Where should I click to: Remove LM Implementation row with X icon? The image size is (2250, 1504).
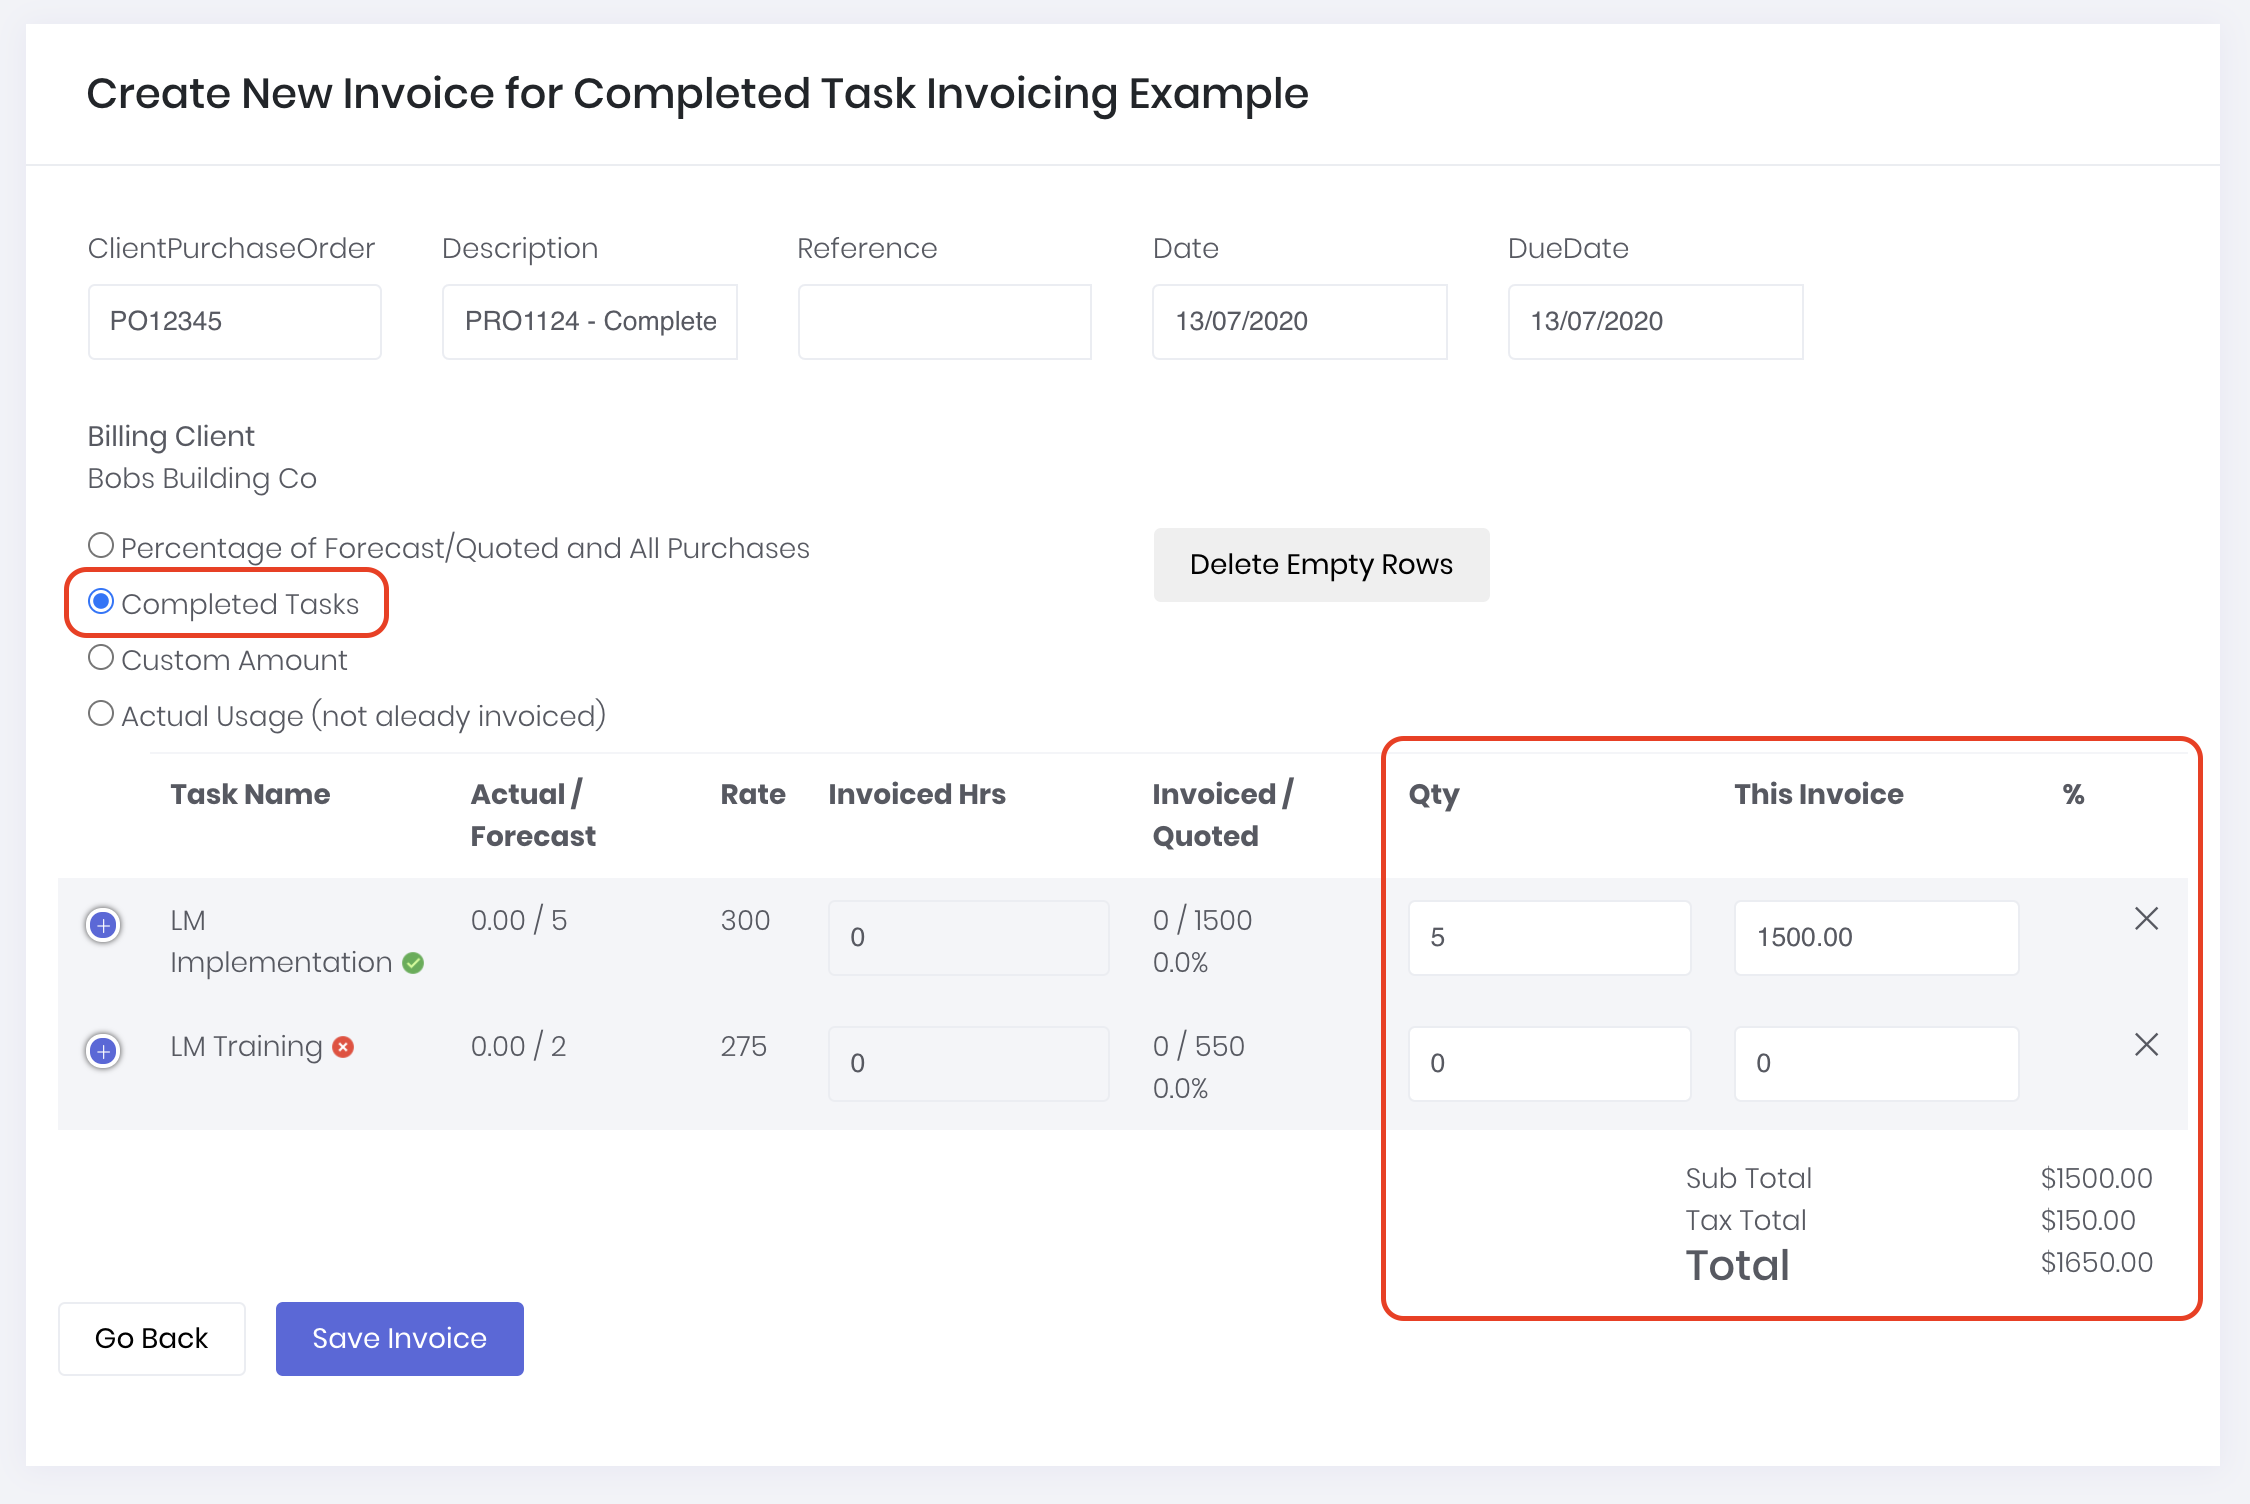pyautogui.click(x=2146, y=919)
